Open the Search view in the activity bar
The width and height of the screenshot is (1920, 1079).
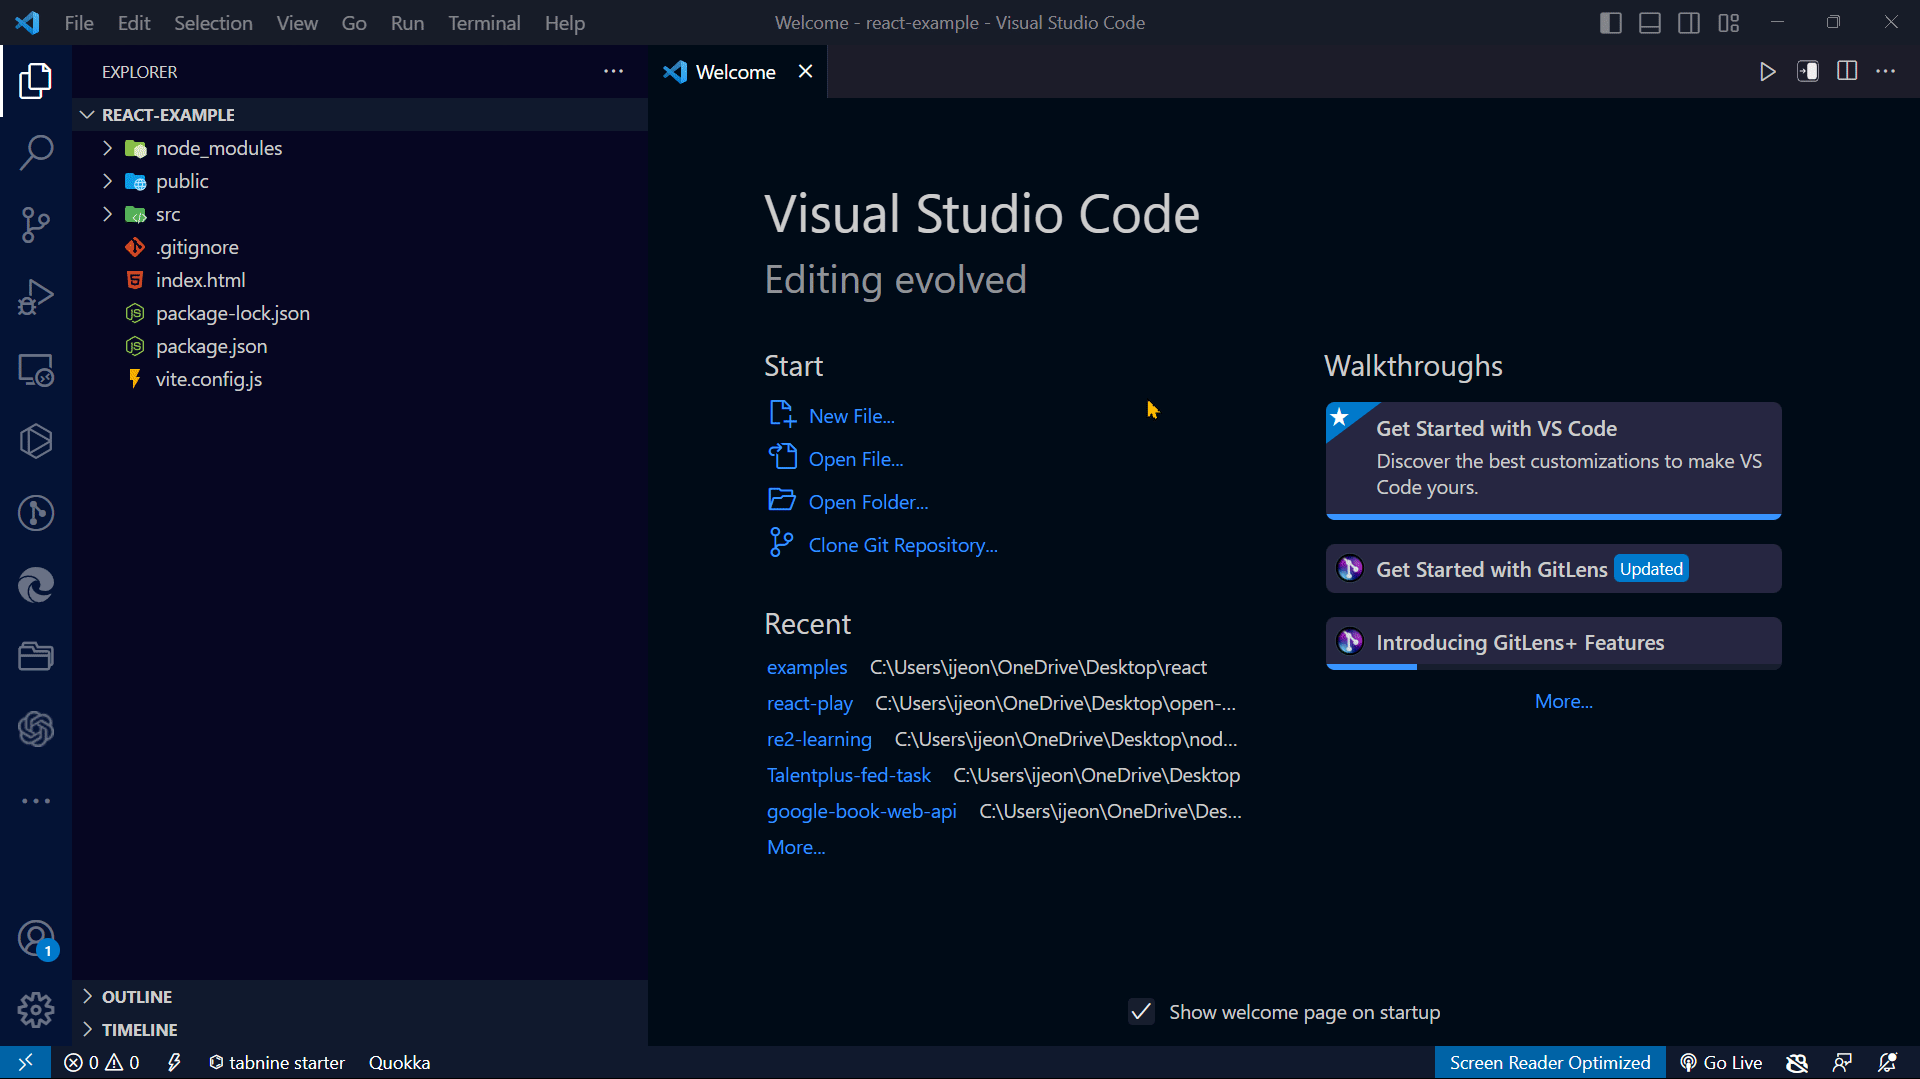(x=36, y=152)
